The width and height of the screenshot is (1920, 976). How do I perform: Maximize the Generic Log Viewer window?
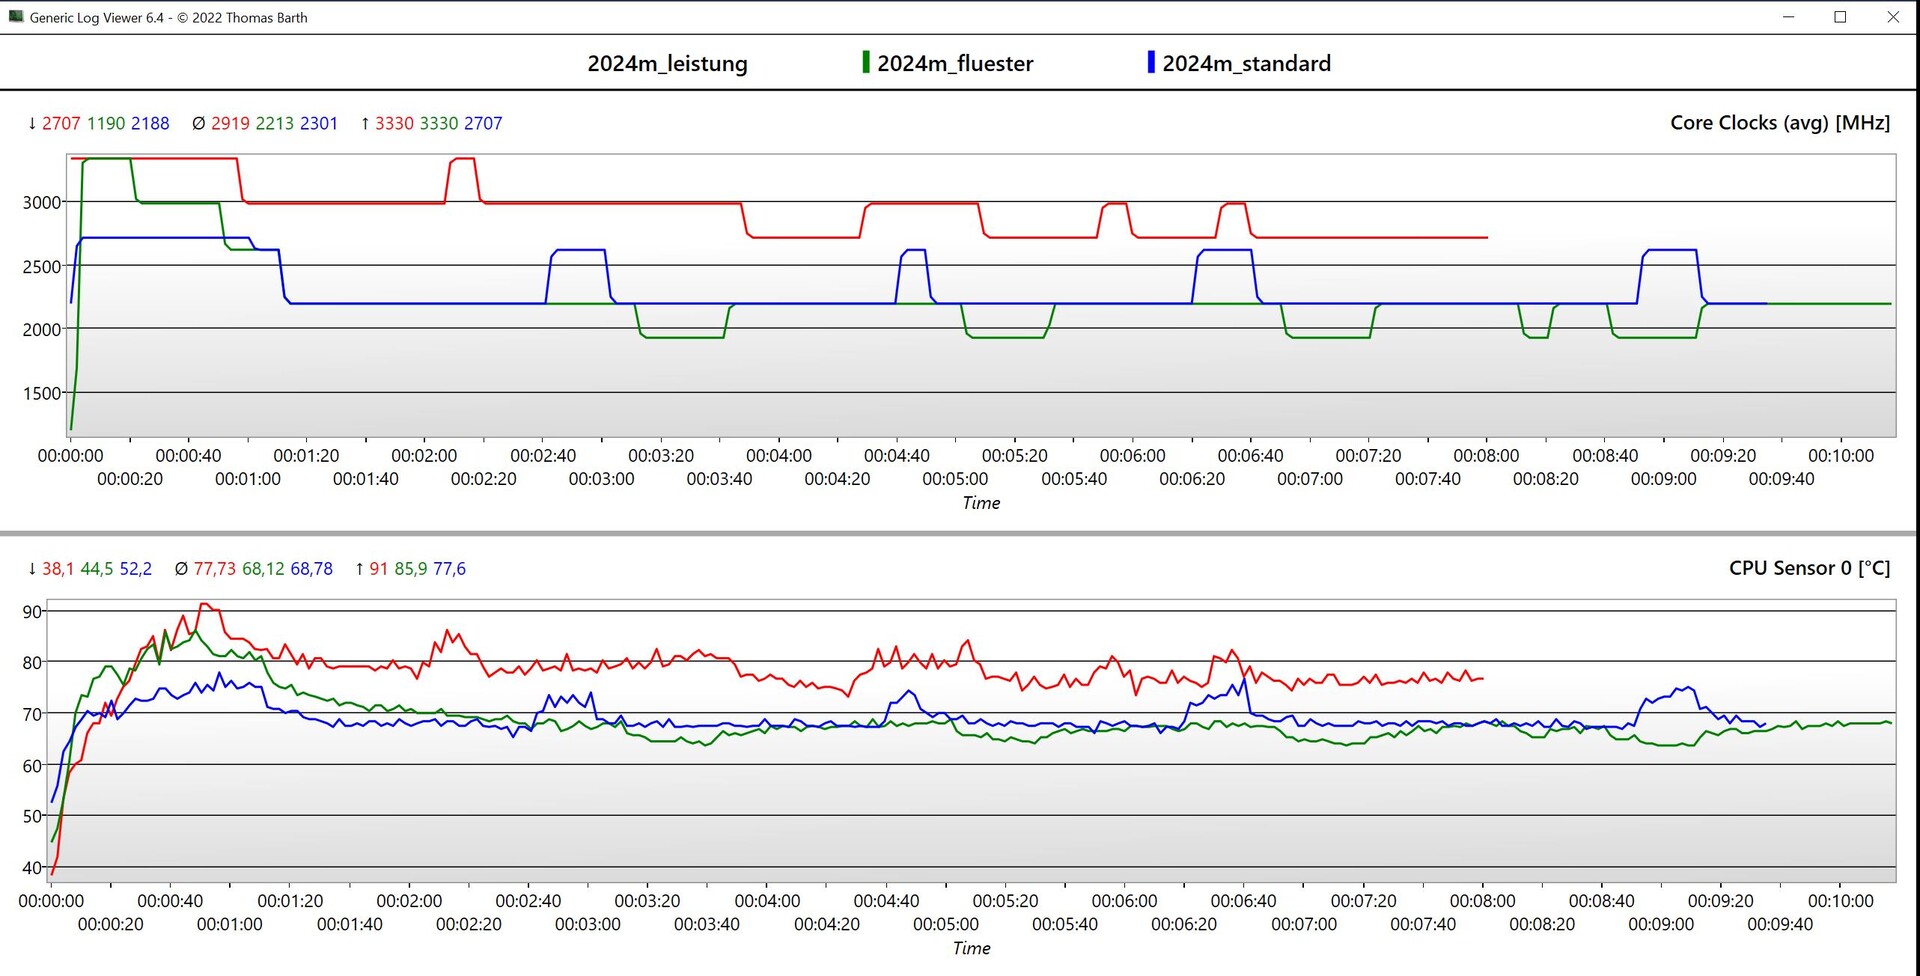pyautogui.click(x=1840, y=17)
